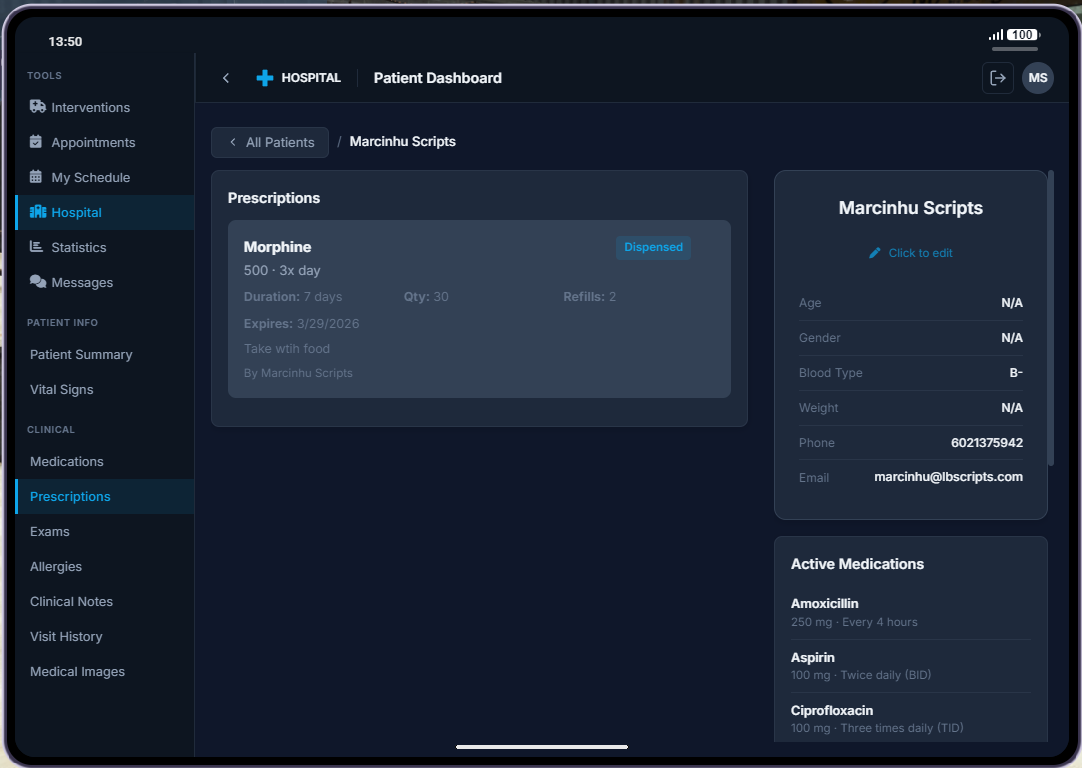Click the Statistics chart icon

click(37, 247)
